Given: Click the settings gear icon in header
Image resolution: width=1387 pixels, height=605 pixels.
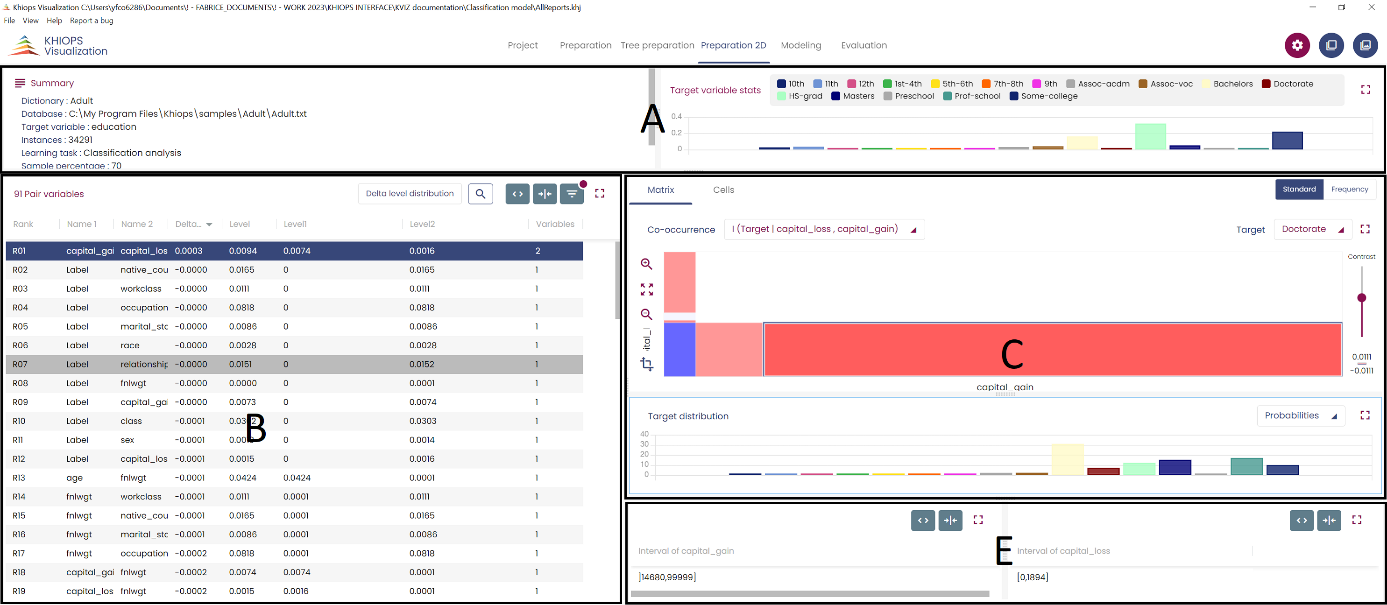Looking at the screenshot, I should 1297,45.
